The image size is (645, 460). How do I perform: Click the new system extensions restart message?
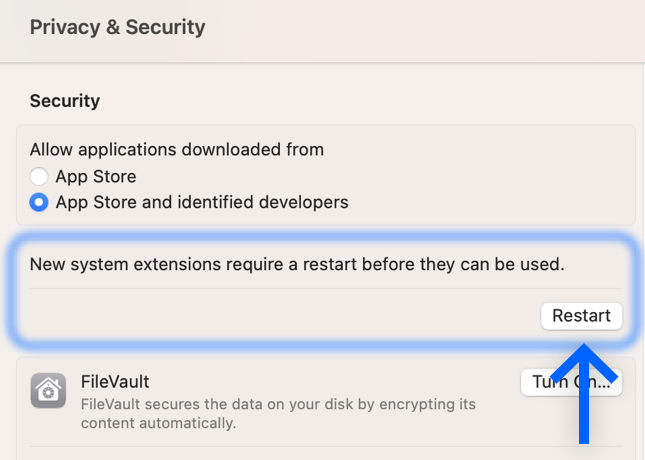297,264
